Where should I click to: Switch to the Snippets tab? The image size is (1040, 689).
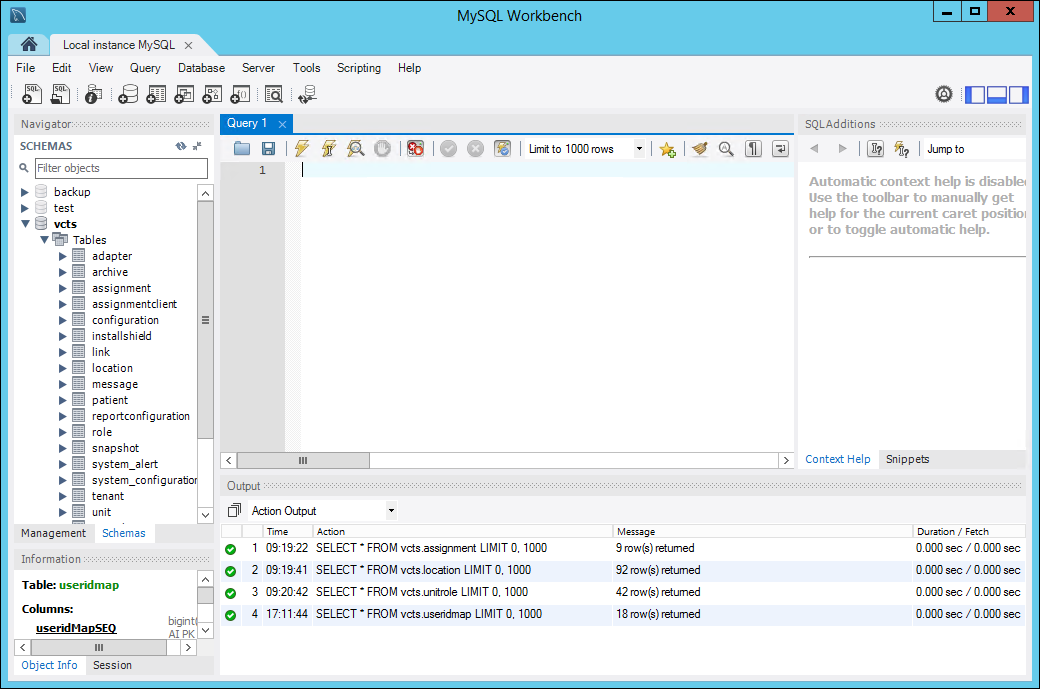coord(907,459)
